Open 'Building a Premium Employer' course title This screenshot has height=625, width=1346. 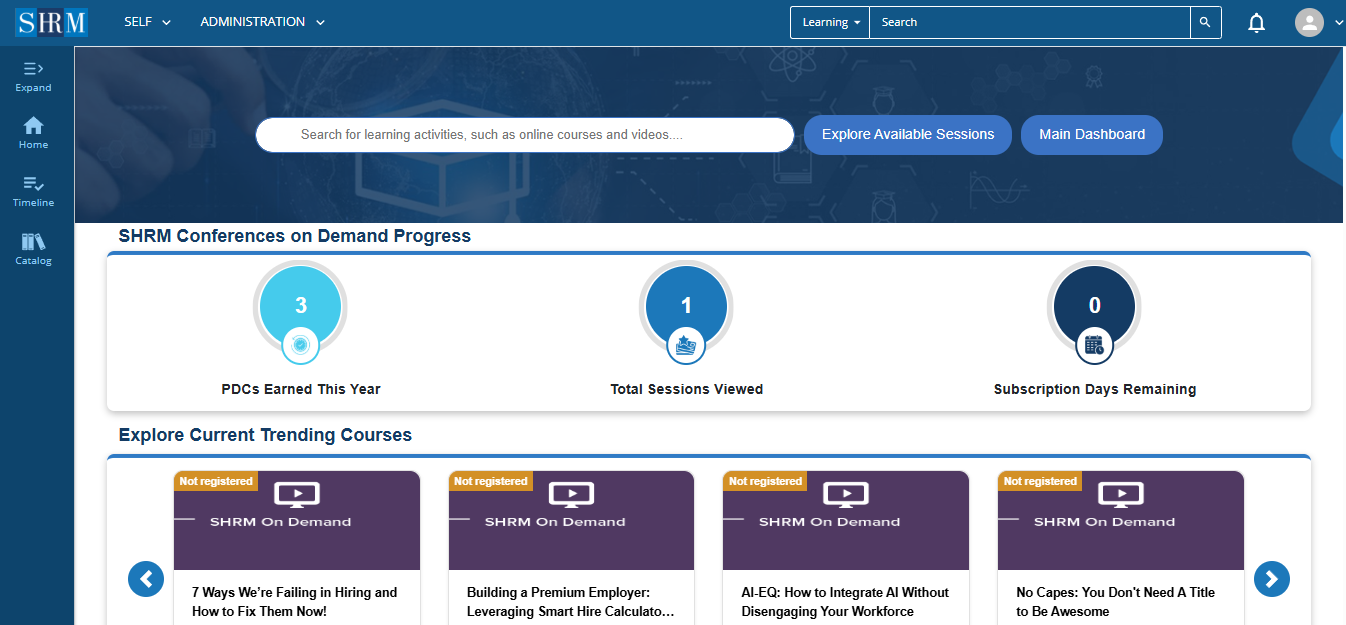click(571, 602)
